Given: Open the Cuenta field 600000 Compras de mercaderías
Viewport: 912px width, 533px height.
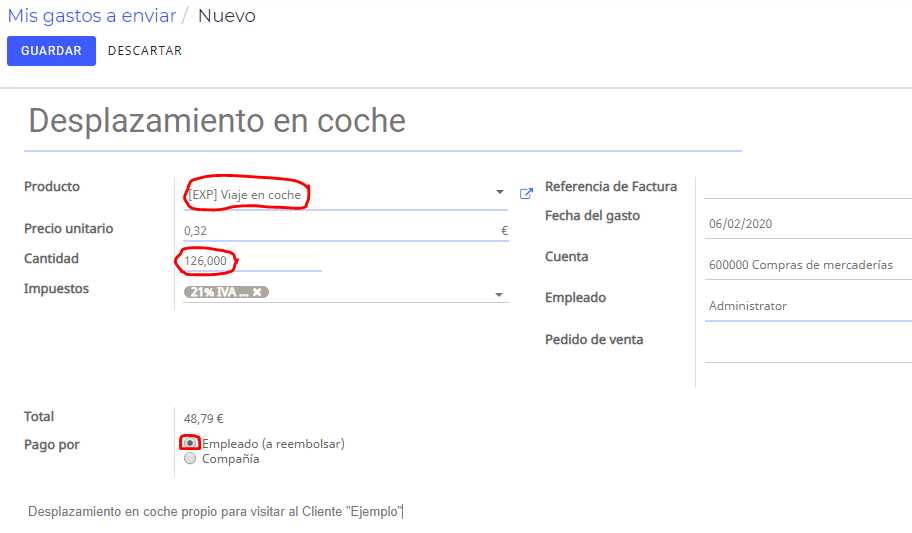Looking at the screenshot, I should (808, 265).
